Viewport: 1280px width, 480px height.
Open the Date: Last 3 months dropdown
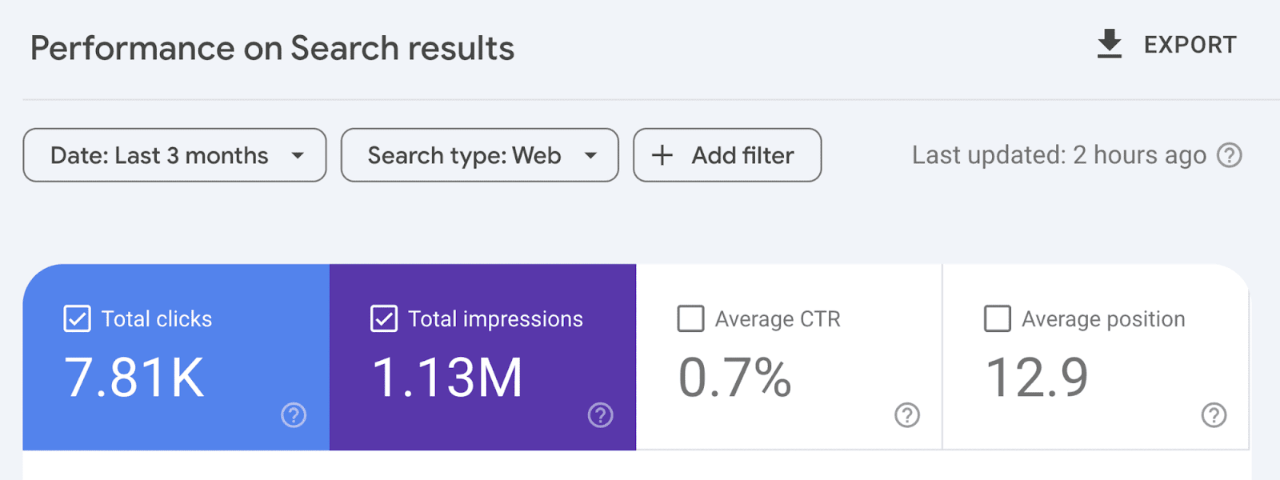[175, 155]
